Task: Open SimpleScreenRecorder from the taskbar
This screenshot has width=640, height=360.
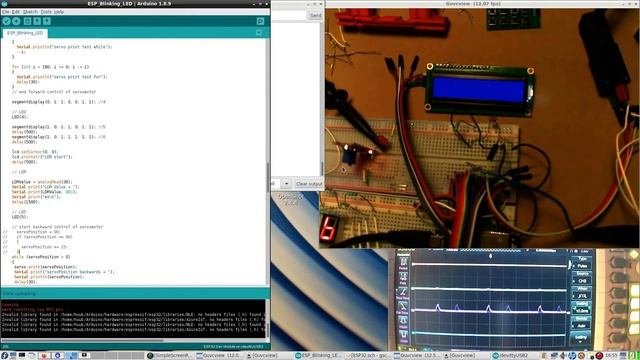Action: (x=169, y=356)
